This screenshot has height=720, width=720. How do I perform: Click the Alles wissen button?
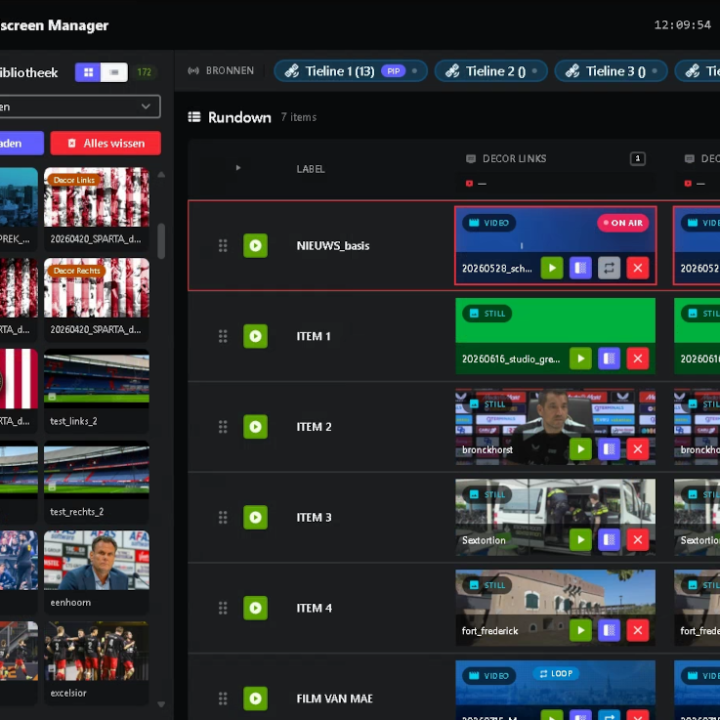[x=106, y=143]
